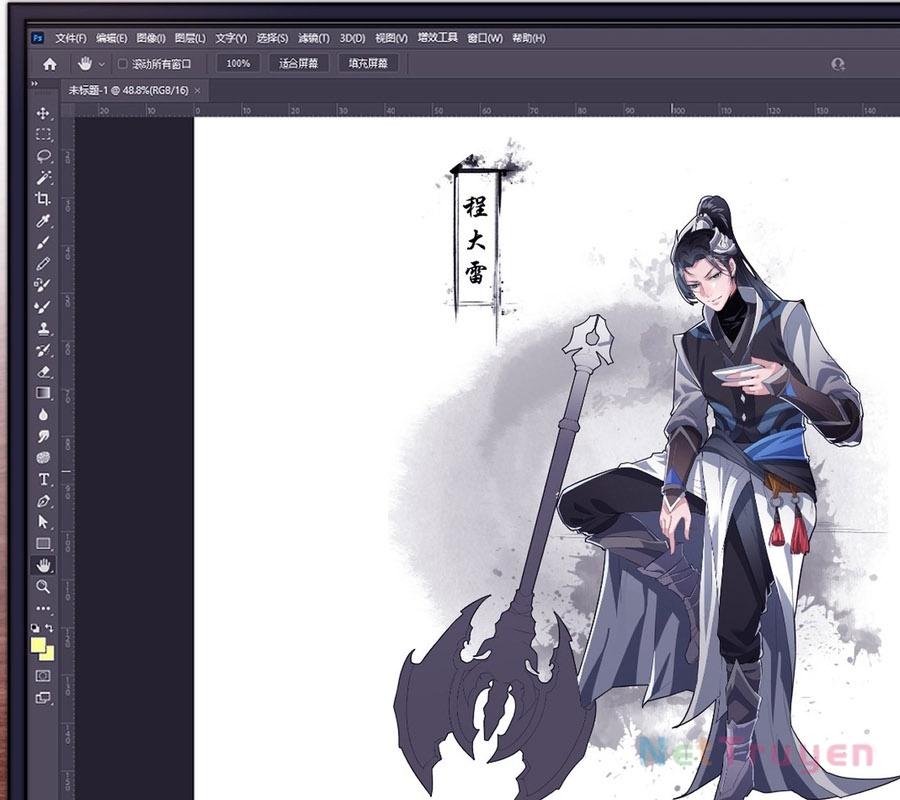The height and width of the screenshot is (800, 900).
Task: Select the Lasso tool
Action: pos(43,156)
